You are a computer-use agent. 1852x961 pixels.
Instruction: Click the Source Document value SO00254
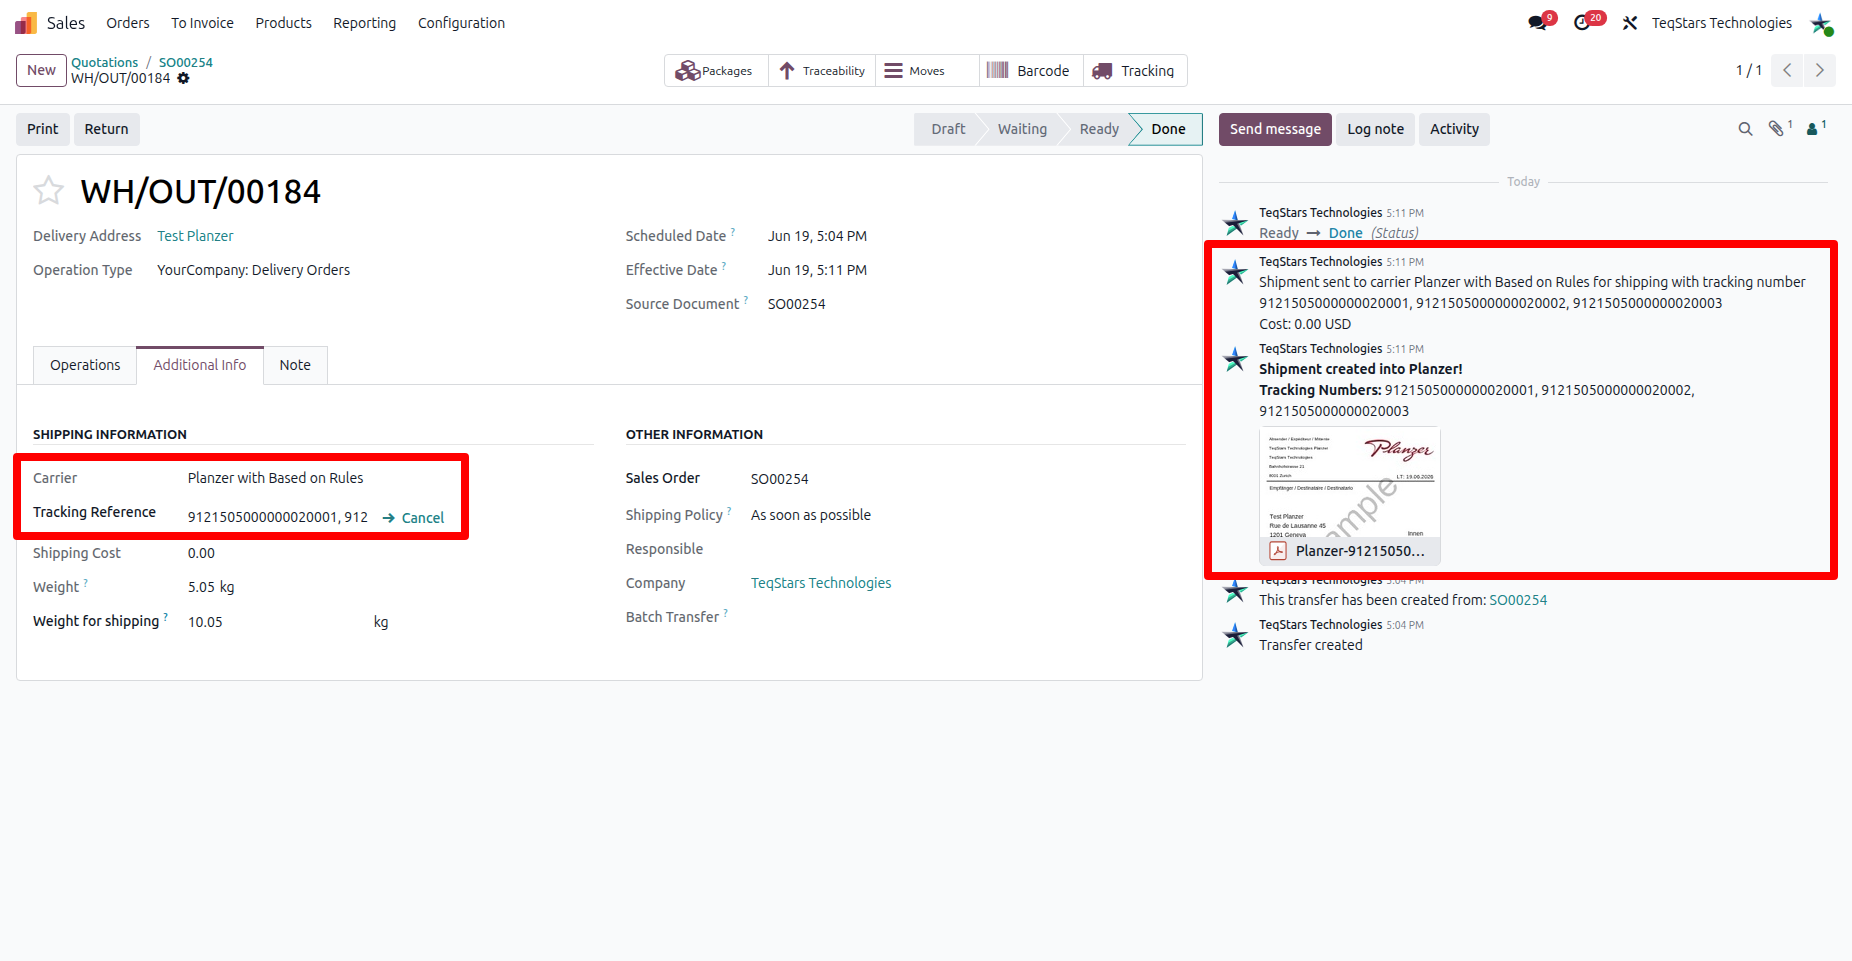pos(796,304)
